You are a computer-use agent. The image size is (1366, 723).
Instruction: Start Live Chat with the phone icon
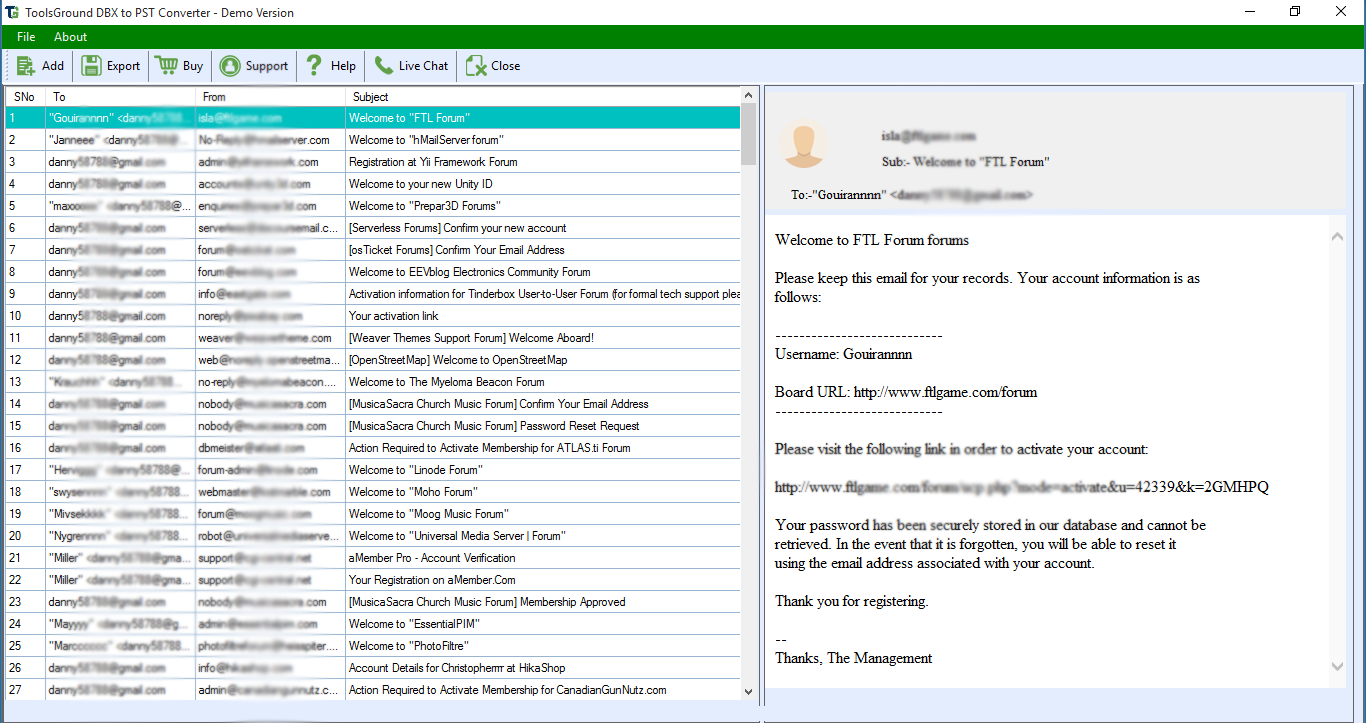coord(384,66)
